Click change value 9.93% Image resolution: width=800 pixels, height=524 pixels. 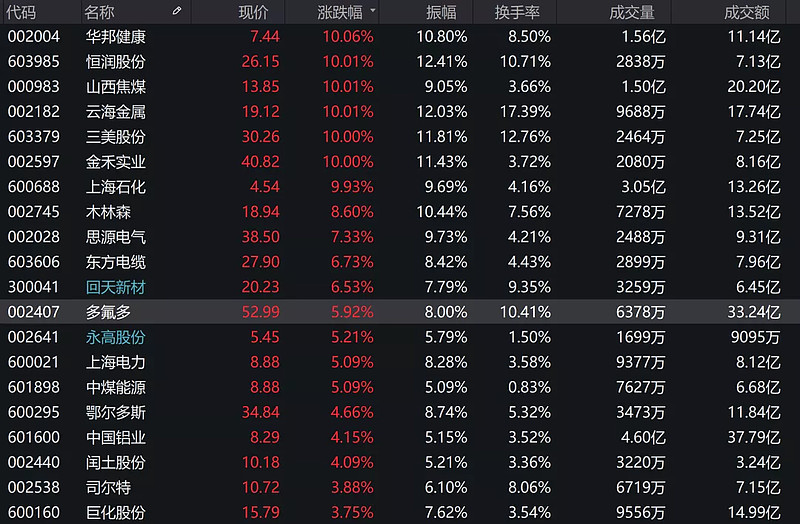pyautogui.click(x=352, y=187)
